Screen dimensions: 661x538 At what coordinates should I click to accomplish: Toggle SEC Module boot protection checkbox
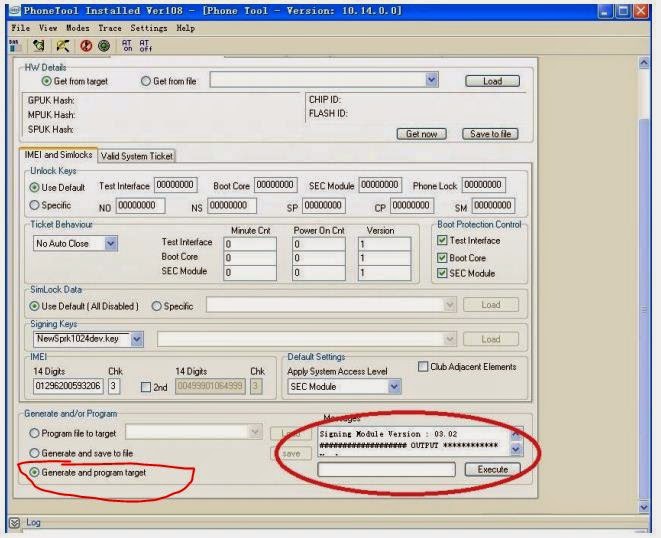click(x=442, y=273)
